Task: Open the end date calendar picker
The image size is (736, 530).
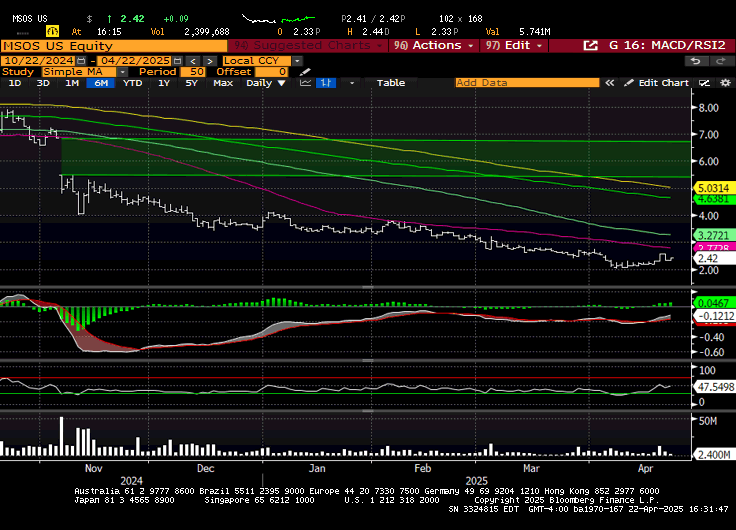Action: [177, 61]
